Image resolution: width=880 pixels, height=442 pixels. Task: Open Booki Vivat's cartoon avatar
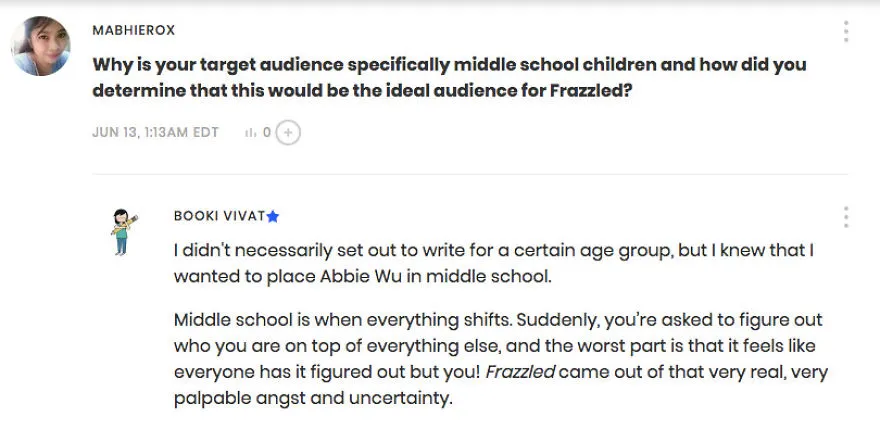pyautogui.click(x=123, y=232)
